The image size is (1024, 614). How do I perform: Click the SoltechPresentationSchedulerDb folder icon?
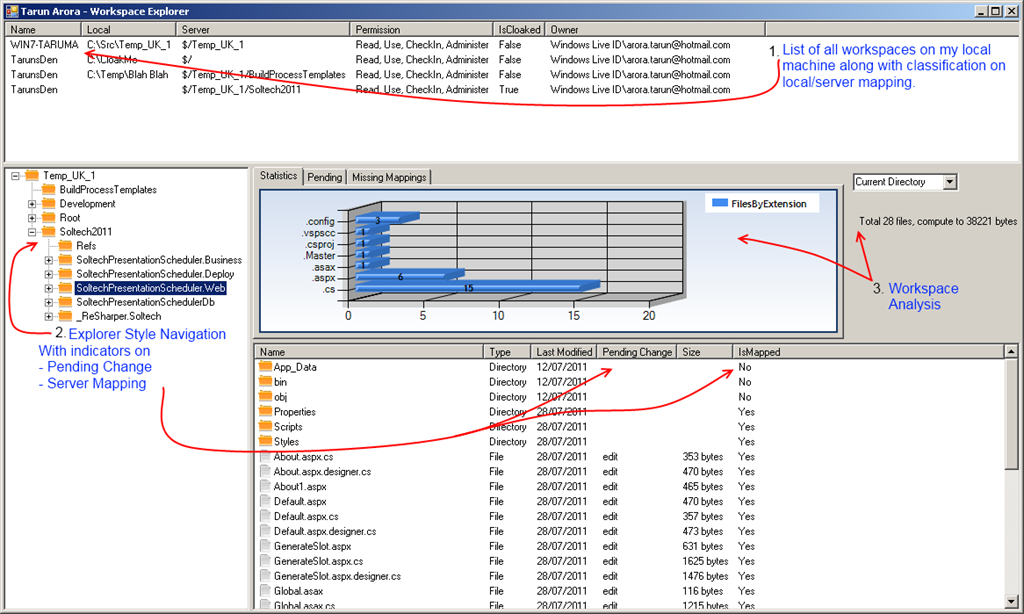65,302
